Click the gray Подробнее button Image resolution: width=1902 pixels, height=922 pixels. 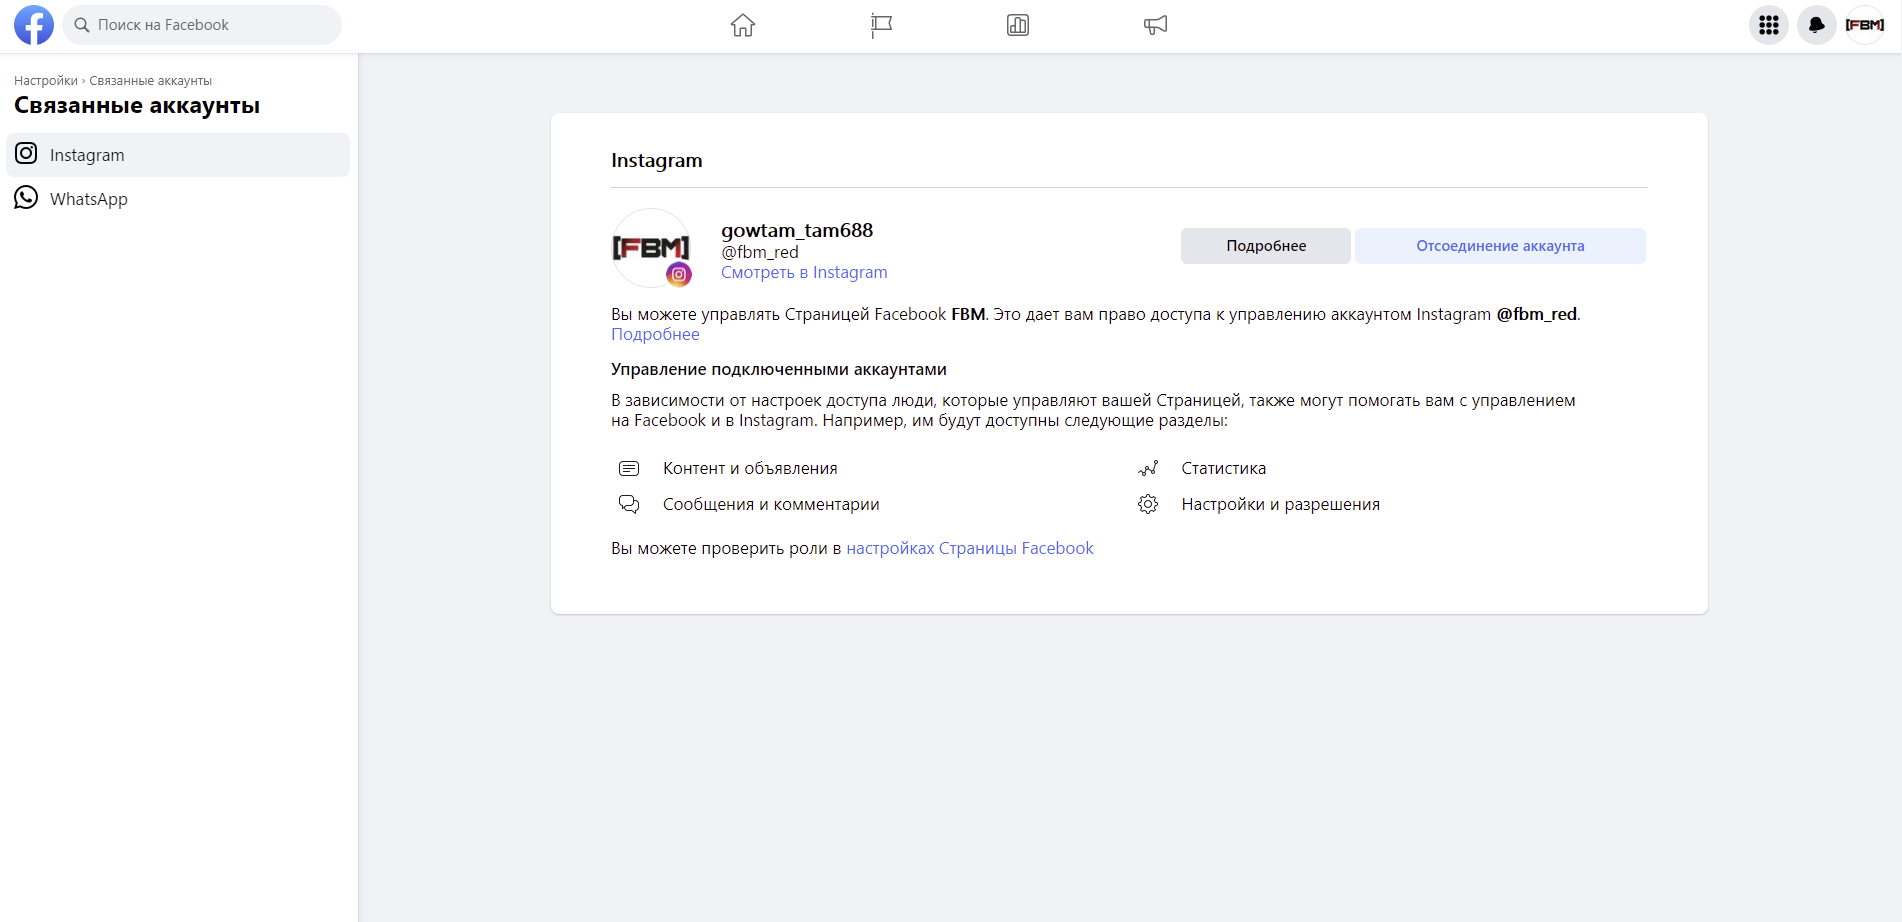[1265, 246]
